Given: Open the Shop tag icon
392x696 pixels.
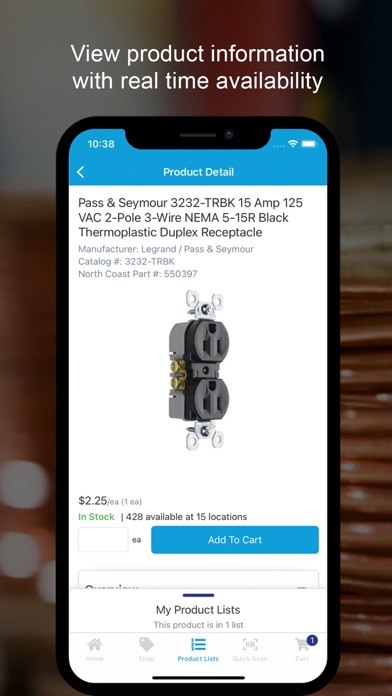Looking at the screenshot, I should (146, 644).
